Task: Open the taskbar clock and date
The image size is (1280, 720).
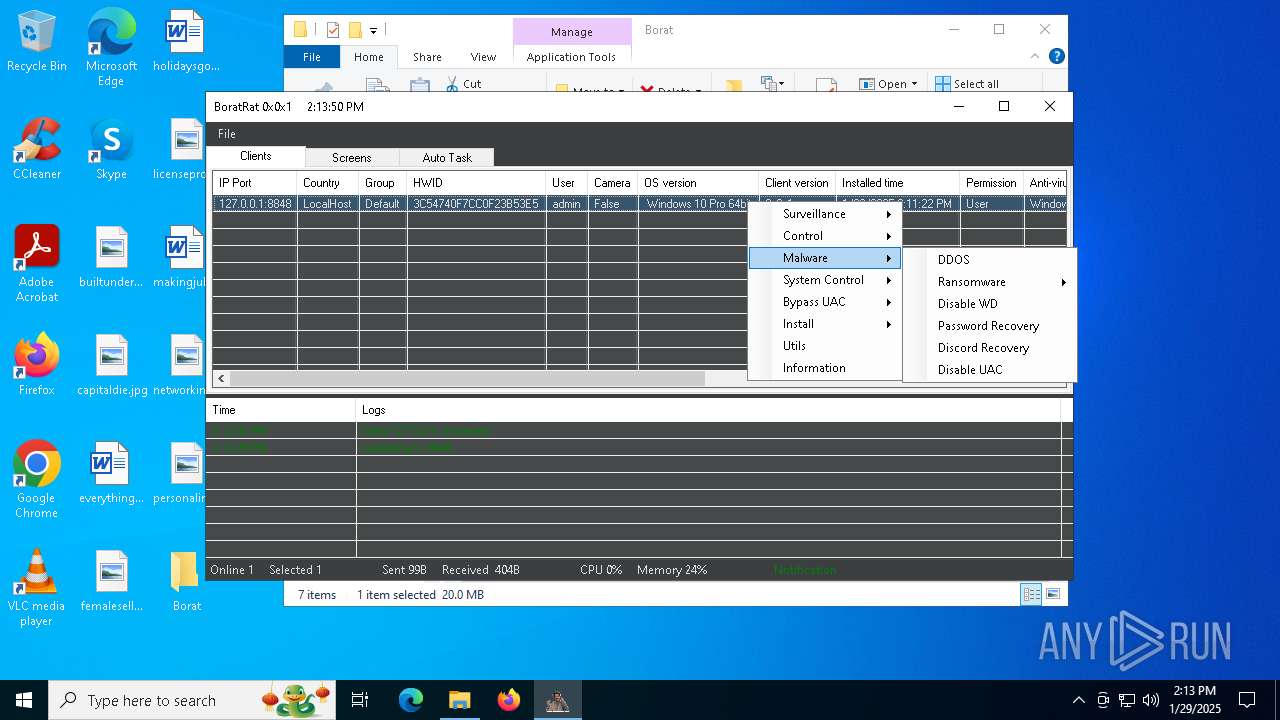Action: (1194, 700)
